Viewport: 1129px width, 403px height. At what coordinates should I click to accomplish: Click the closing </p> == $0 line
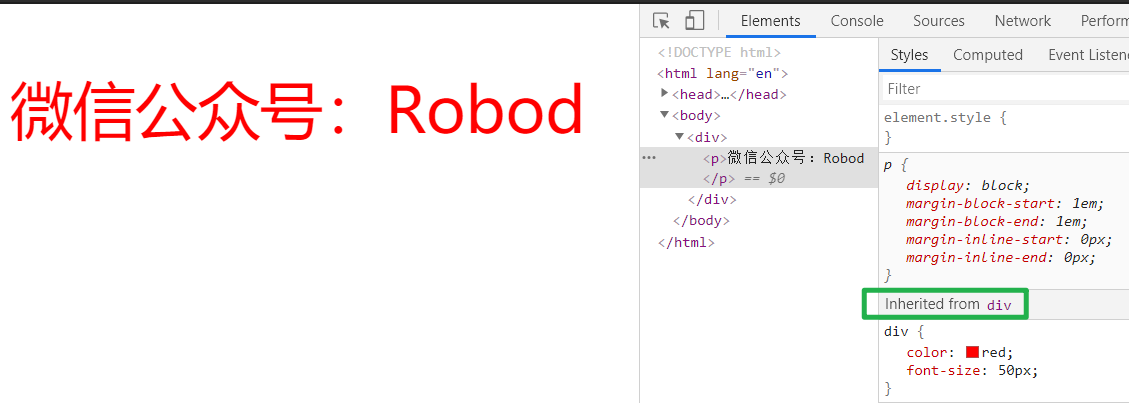click(744, 178)
